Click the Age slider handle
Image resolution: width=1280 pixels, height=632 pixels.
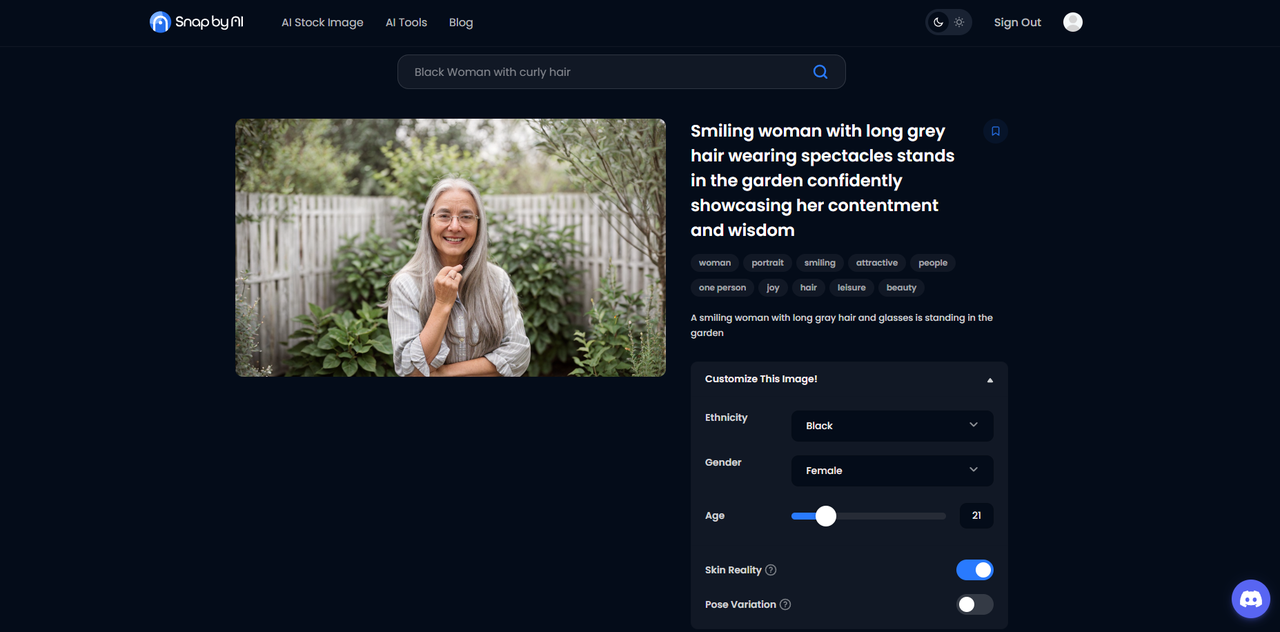tap(825, 516)
